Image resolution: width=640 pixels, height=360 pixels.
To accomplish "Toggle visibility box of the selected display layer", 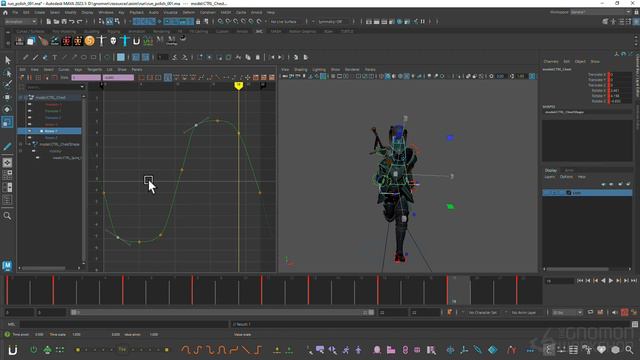I will 553,193.
